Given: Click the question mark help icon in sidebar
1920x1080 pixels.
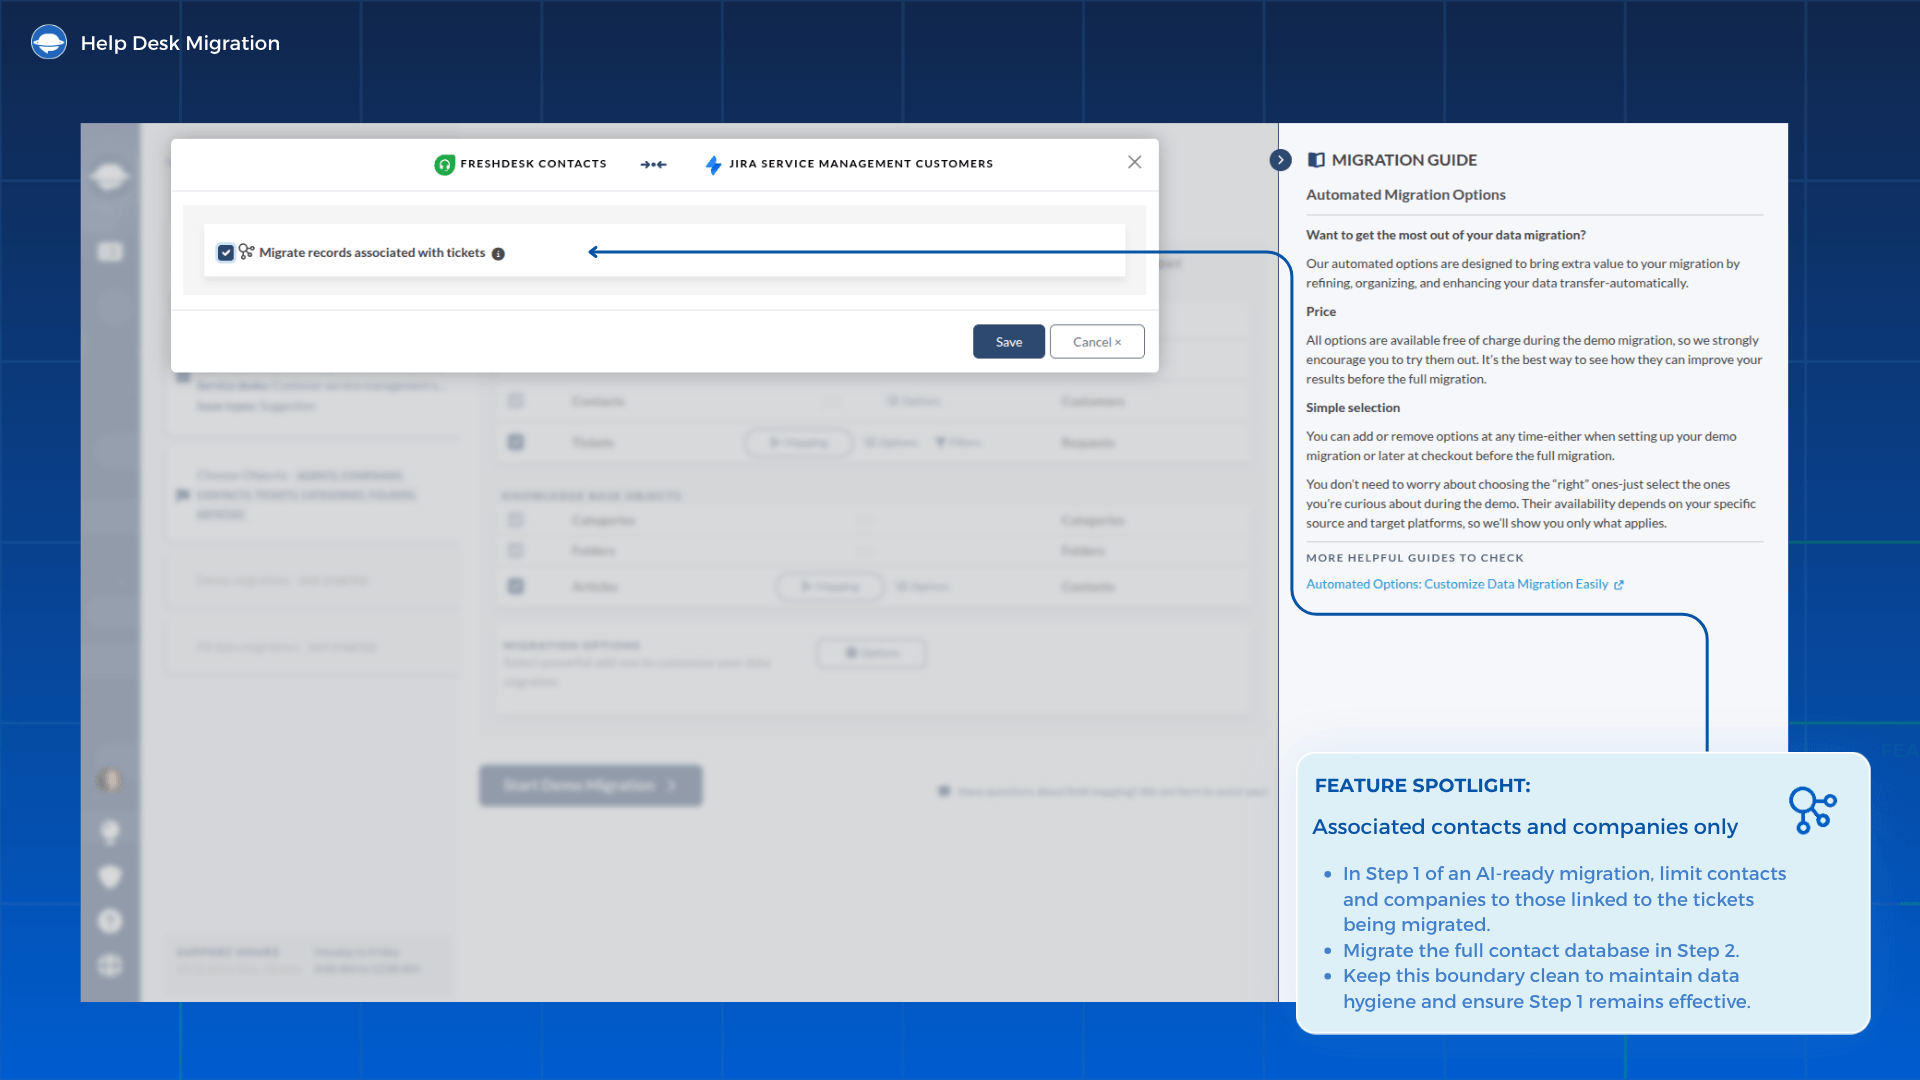Looking at the screenshot, I should pyautogui.click(x=109, y=921).
